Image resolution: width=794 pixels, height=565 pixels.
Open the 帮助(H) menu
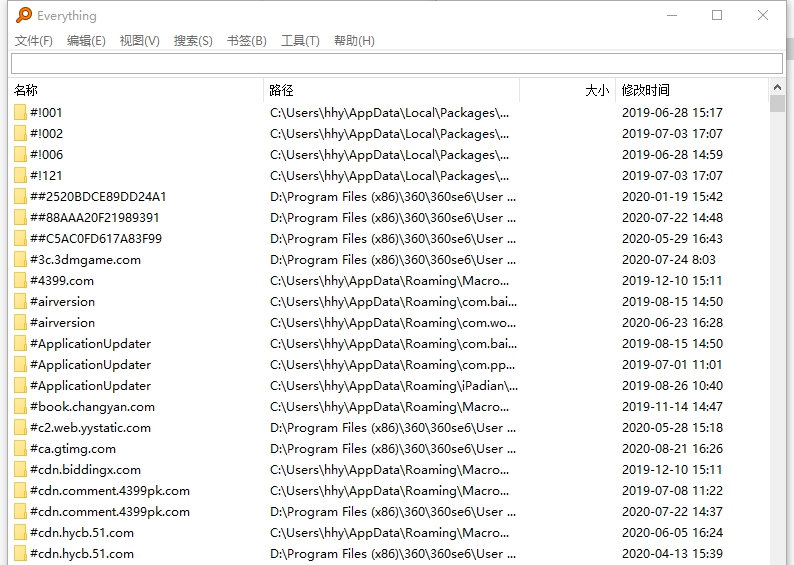click(x=354, y=41)
